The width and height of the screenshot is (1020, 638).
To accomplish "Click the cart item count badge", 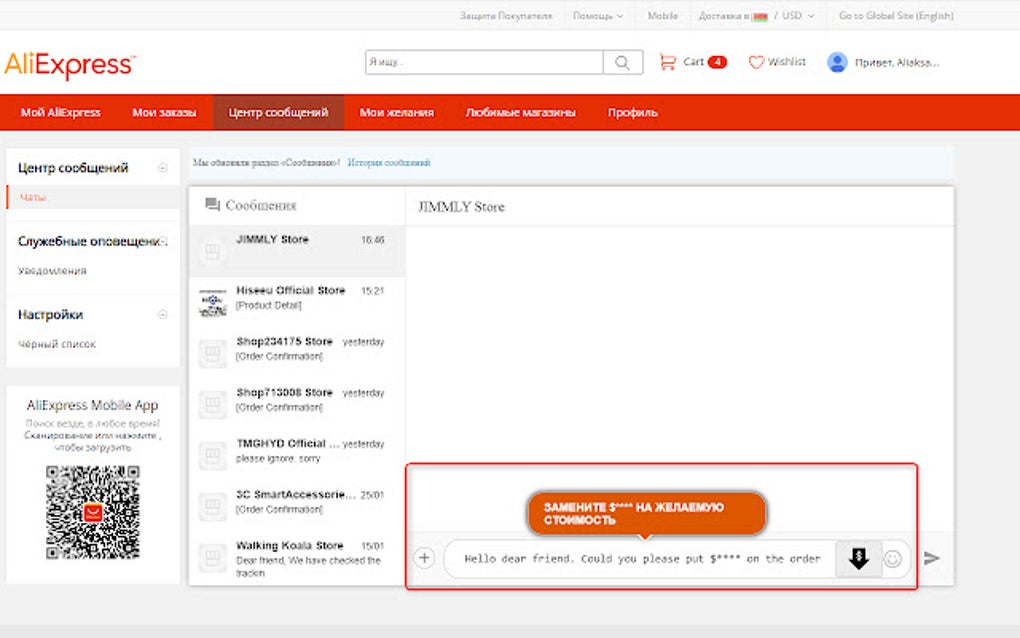I will [717, 62].
